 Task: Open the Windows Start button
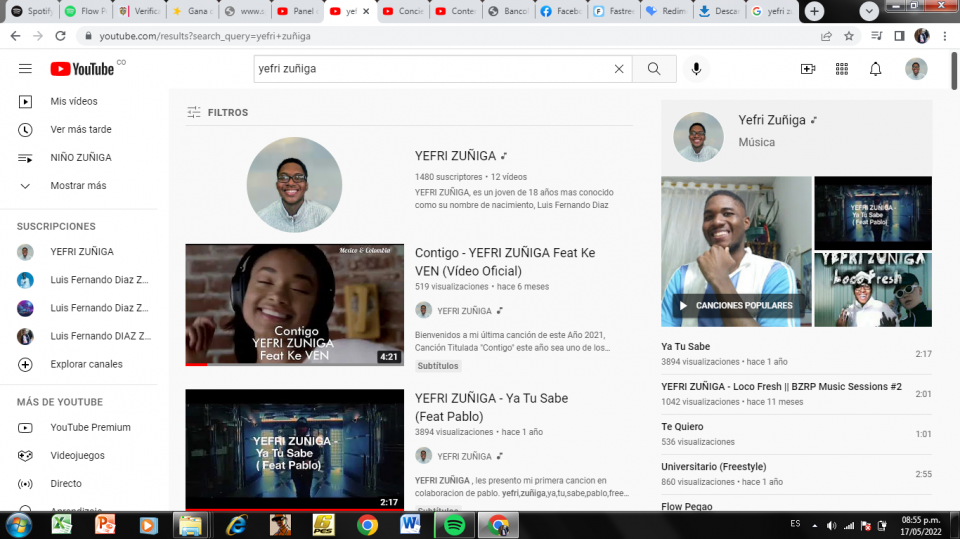point(18,526)
